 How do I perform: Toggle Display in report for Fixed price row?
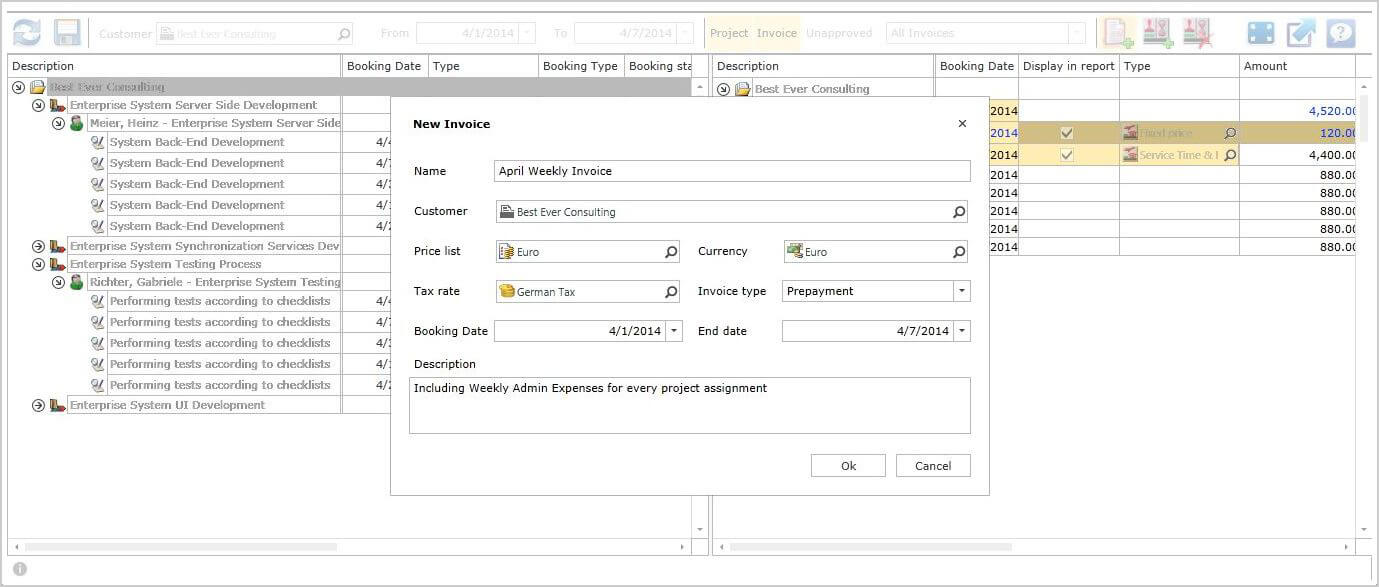(x=1067, y=133)
